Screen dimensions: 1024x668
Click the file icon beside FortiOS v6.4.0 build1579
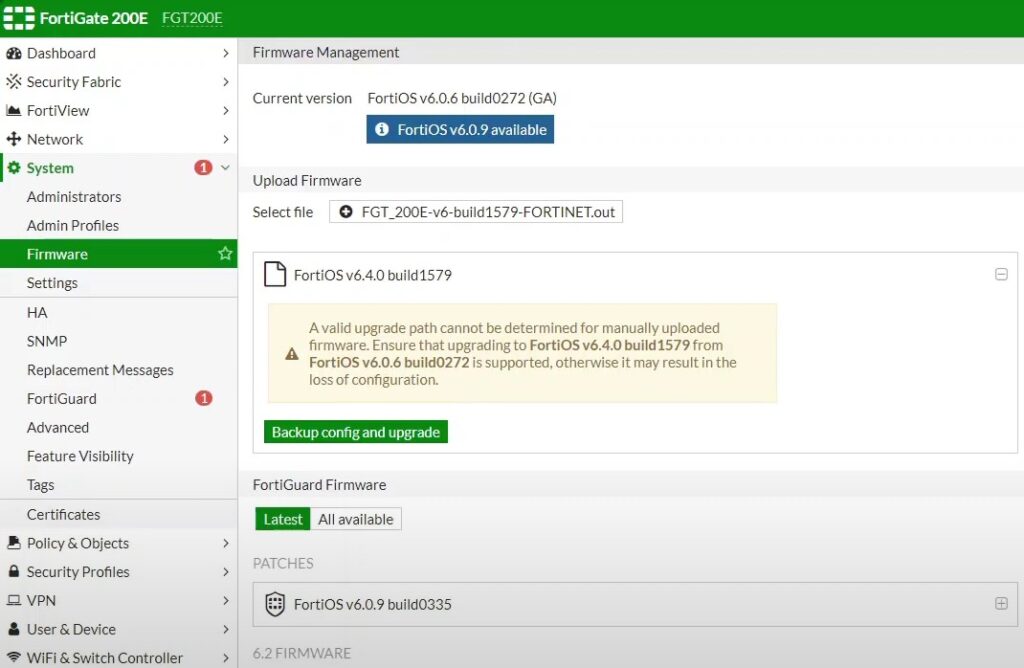click(x=275, y=274)
